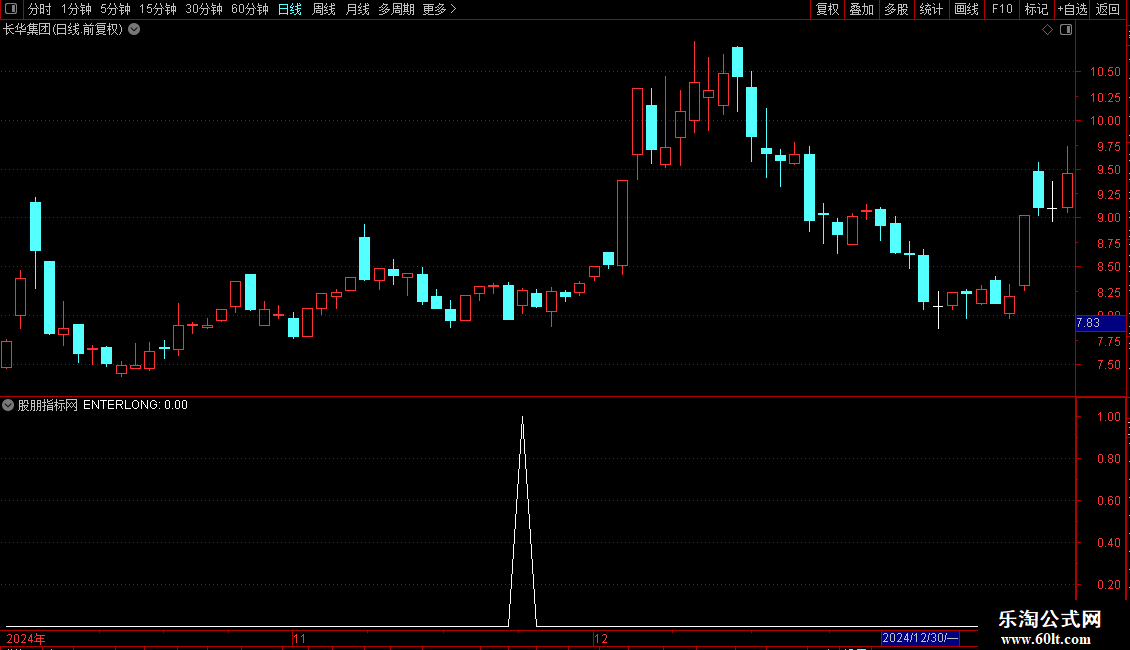Select the 日线 daily period
This screenshot has width=1130, height=650.
click(290, 9)
